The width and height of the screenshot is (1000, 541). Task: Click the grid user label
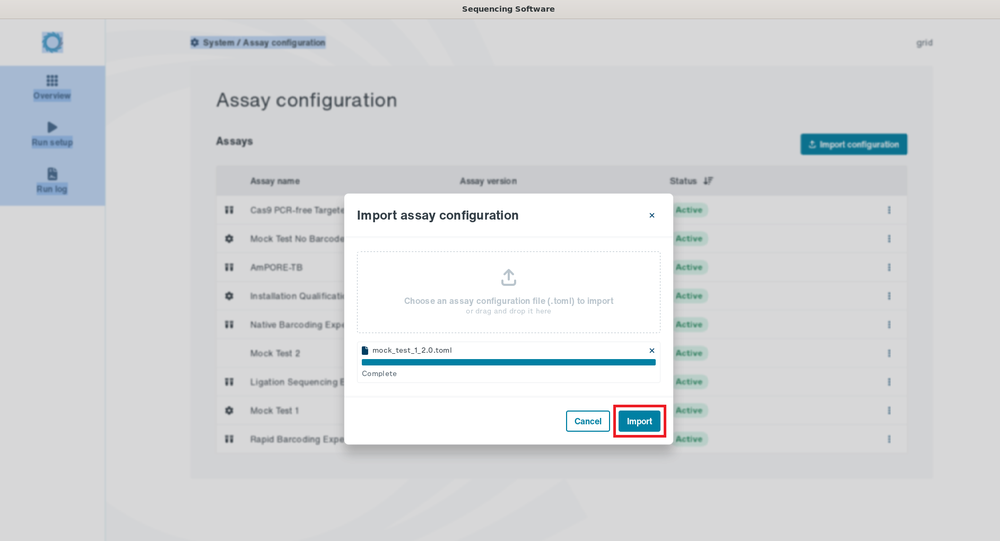click(924, 43)
